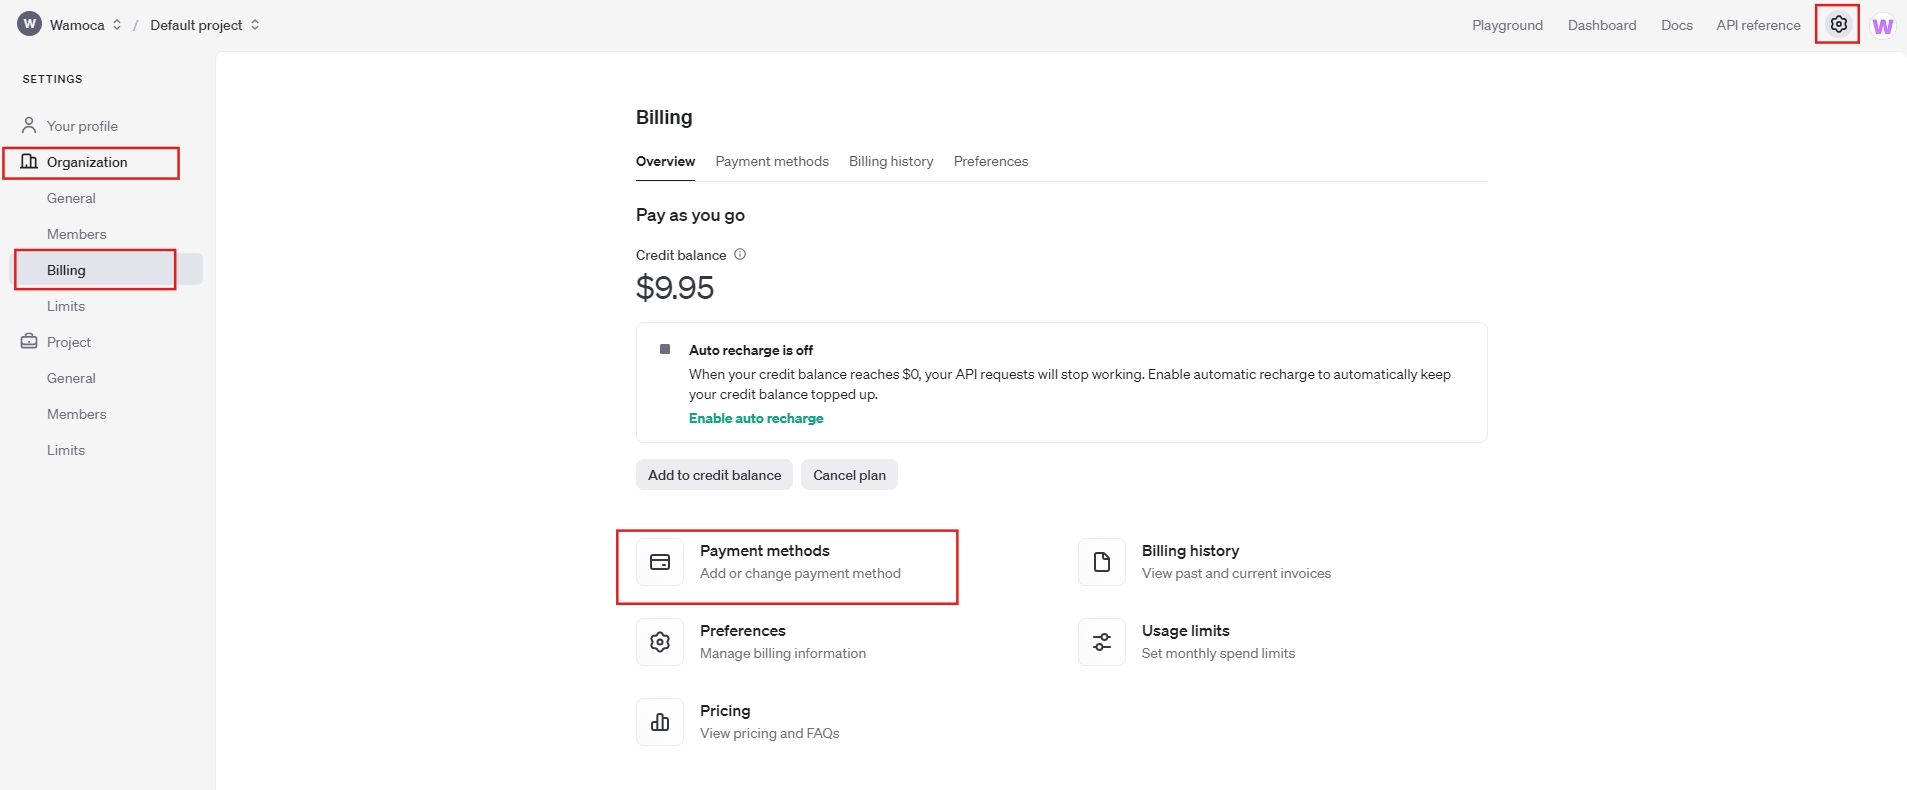1907x790 pixels.
Task: Click the purple W user avatar
Action: click(1882, 26)
